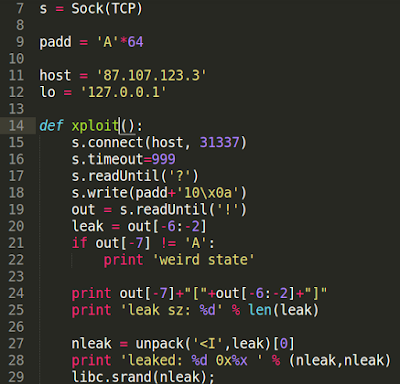This screenshot has height=384, width=400.
Task: Click line number 29 in gutter
Action: [x=16, y=377]
